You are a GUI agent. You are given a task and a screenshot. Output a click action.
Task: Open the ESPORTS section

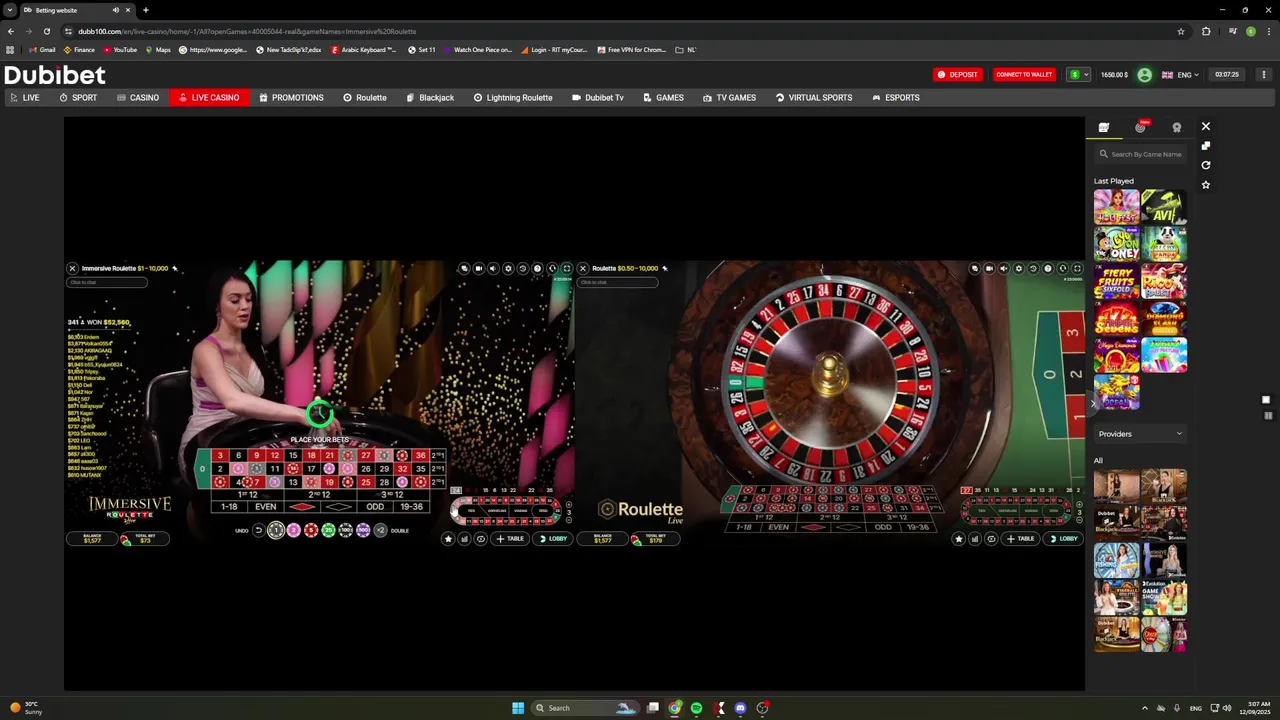896,97
